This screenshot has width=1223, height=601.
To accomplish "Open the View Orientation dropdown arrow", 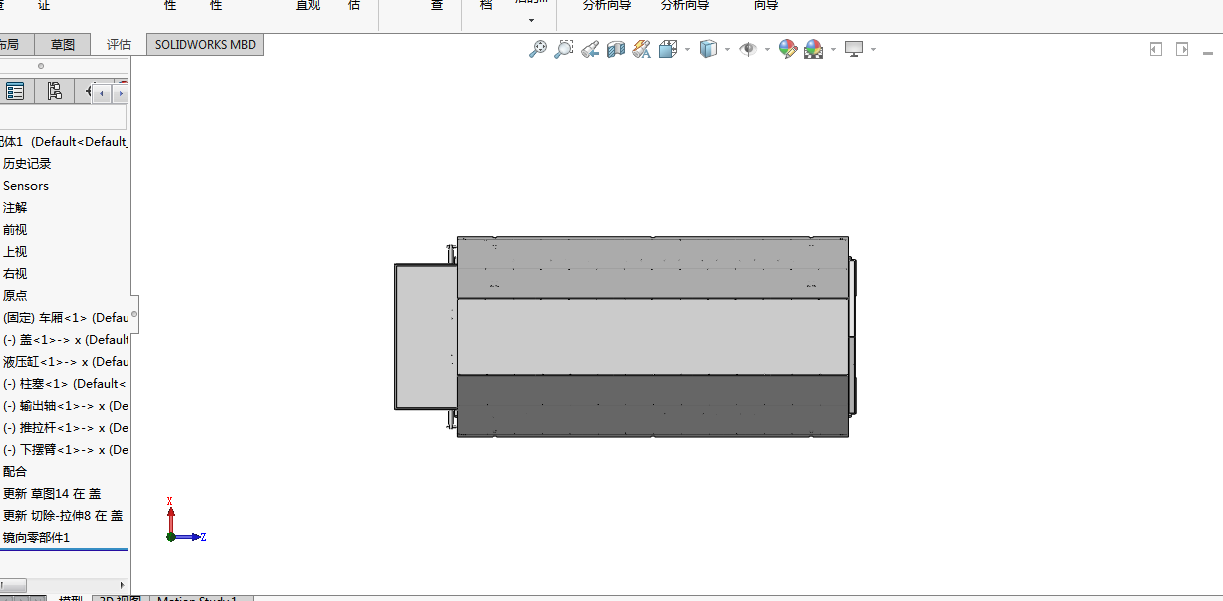I will (687, 49).
